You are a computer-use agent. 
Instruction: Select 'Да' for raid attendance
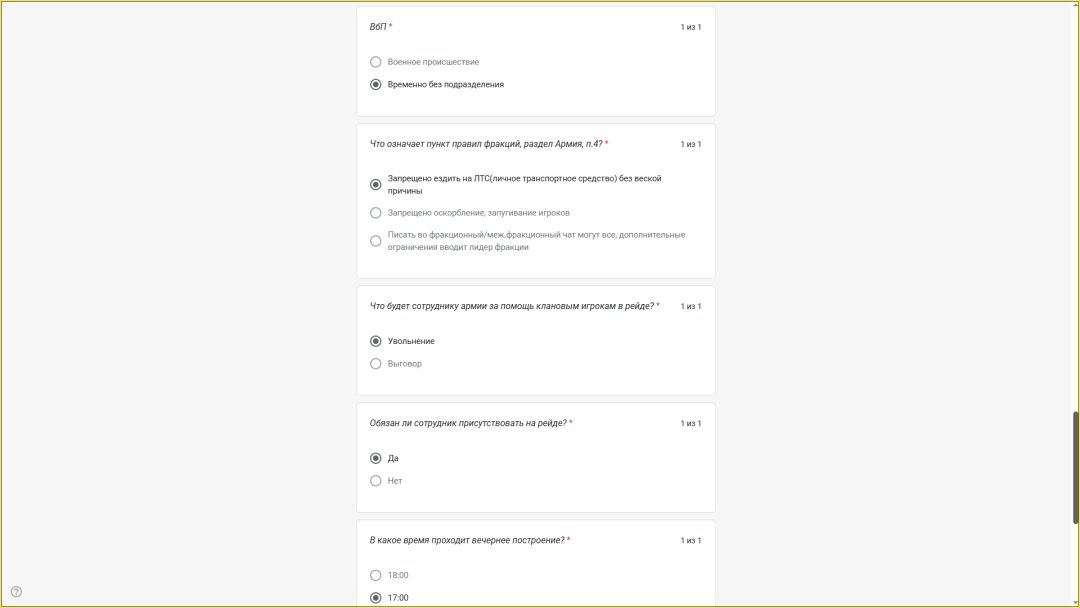(376, 458)
